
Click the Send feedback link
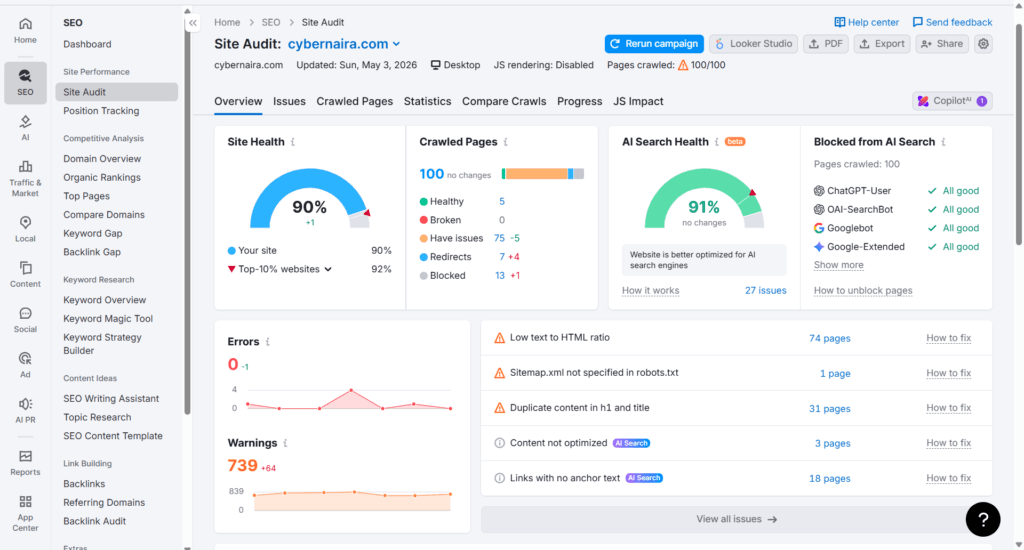click(x=952, y=22)
